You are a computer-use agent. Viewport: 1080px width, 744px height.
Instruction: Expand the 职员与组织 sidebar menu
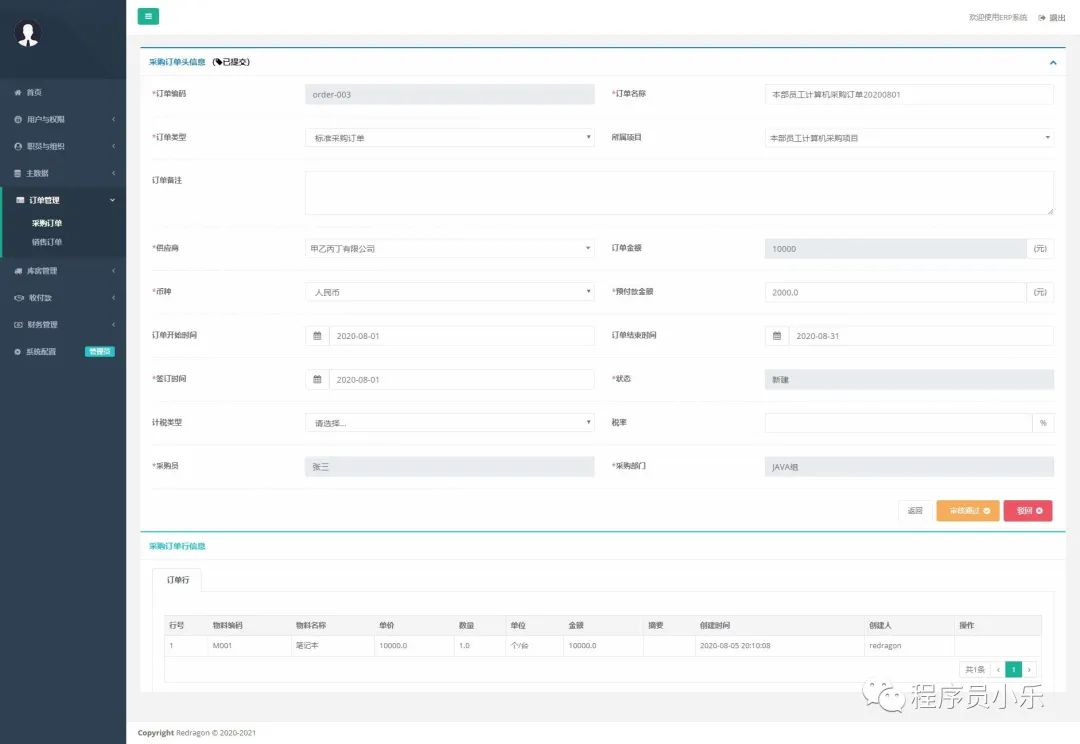tap(63, 146)
